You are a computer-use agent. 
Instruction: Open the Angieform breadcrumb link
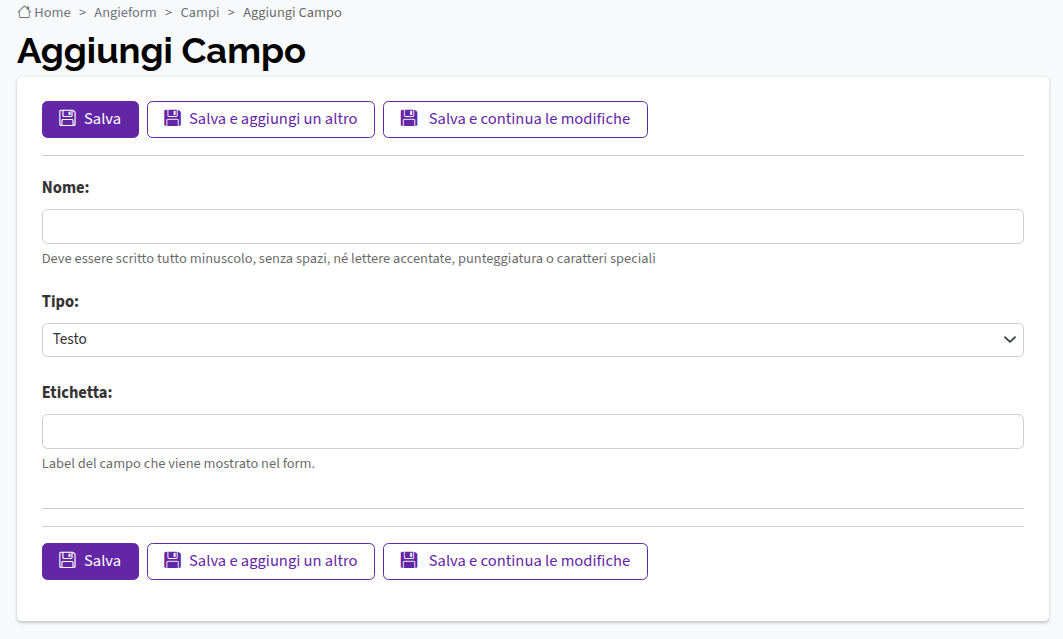tap(125, 12)
